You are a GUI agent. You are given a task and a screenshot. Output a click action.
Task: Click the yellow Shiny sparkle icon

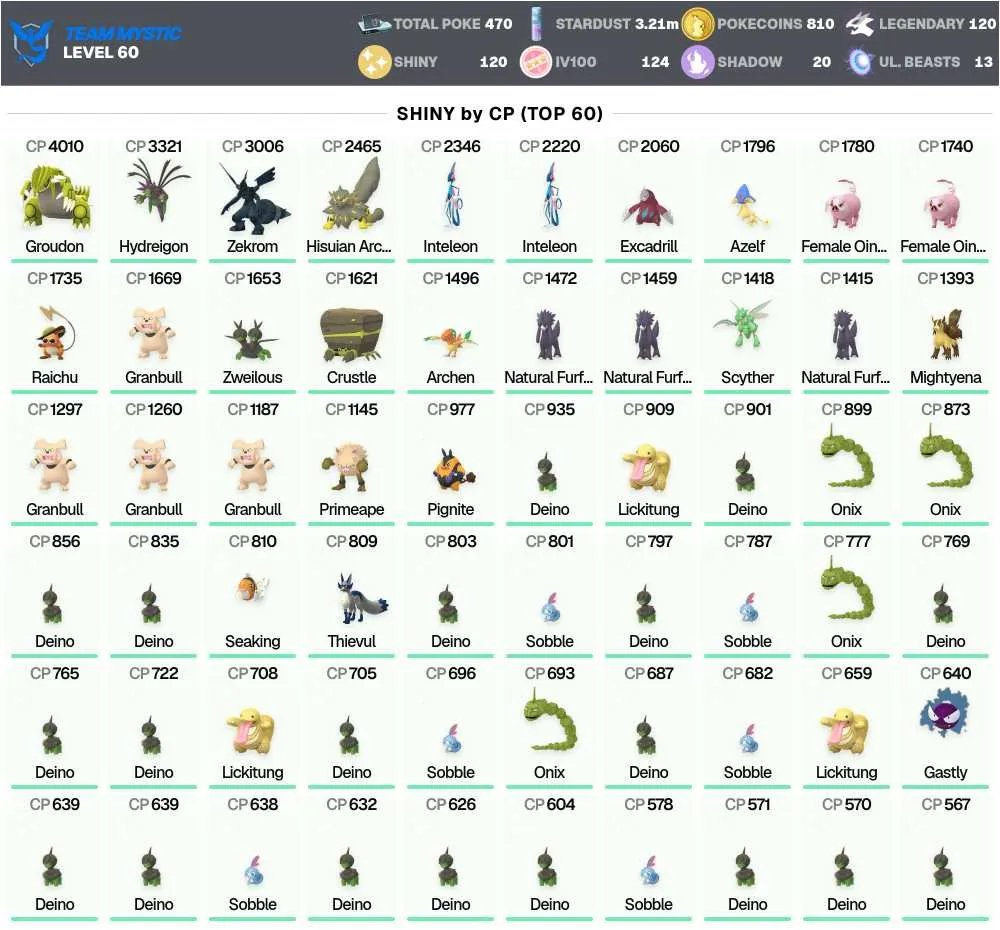coord(374,62)
